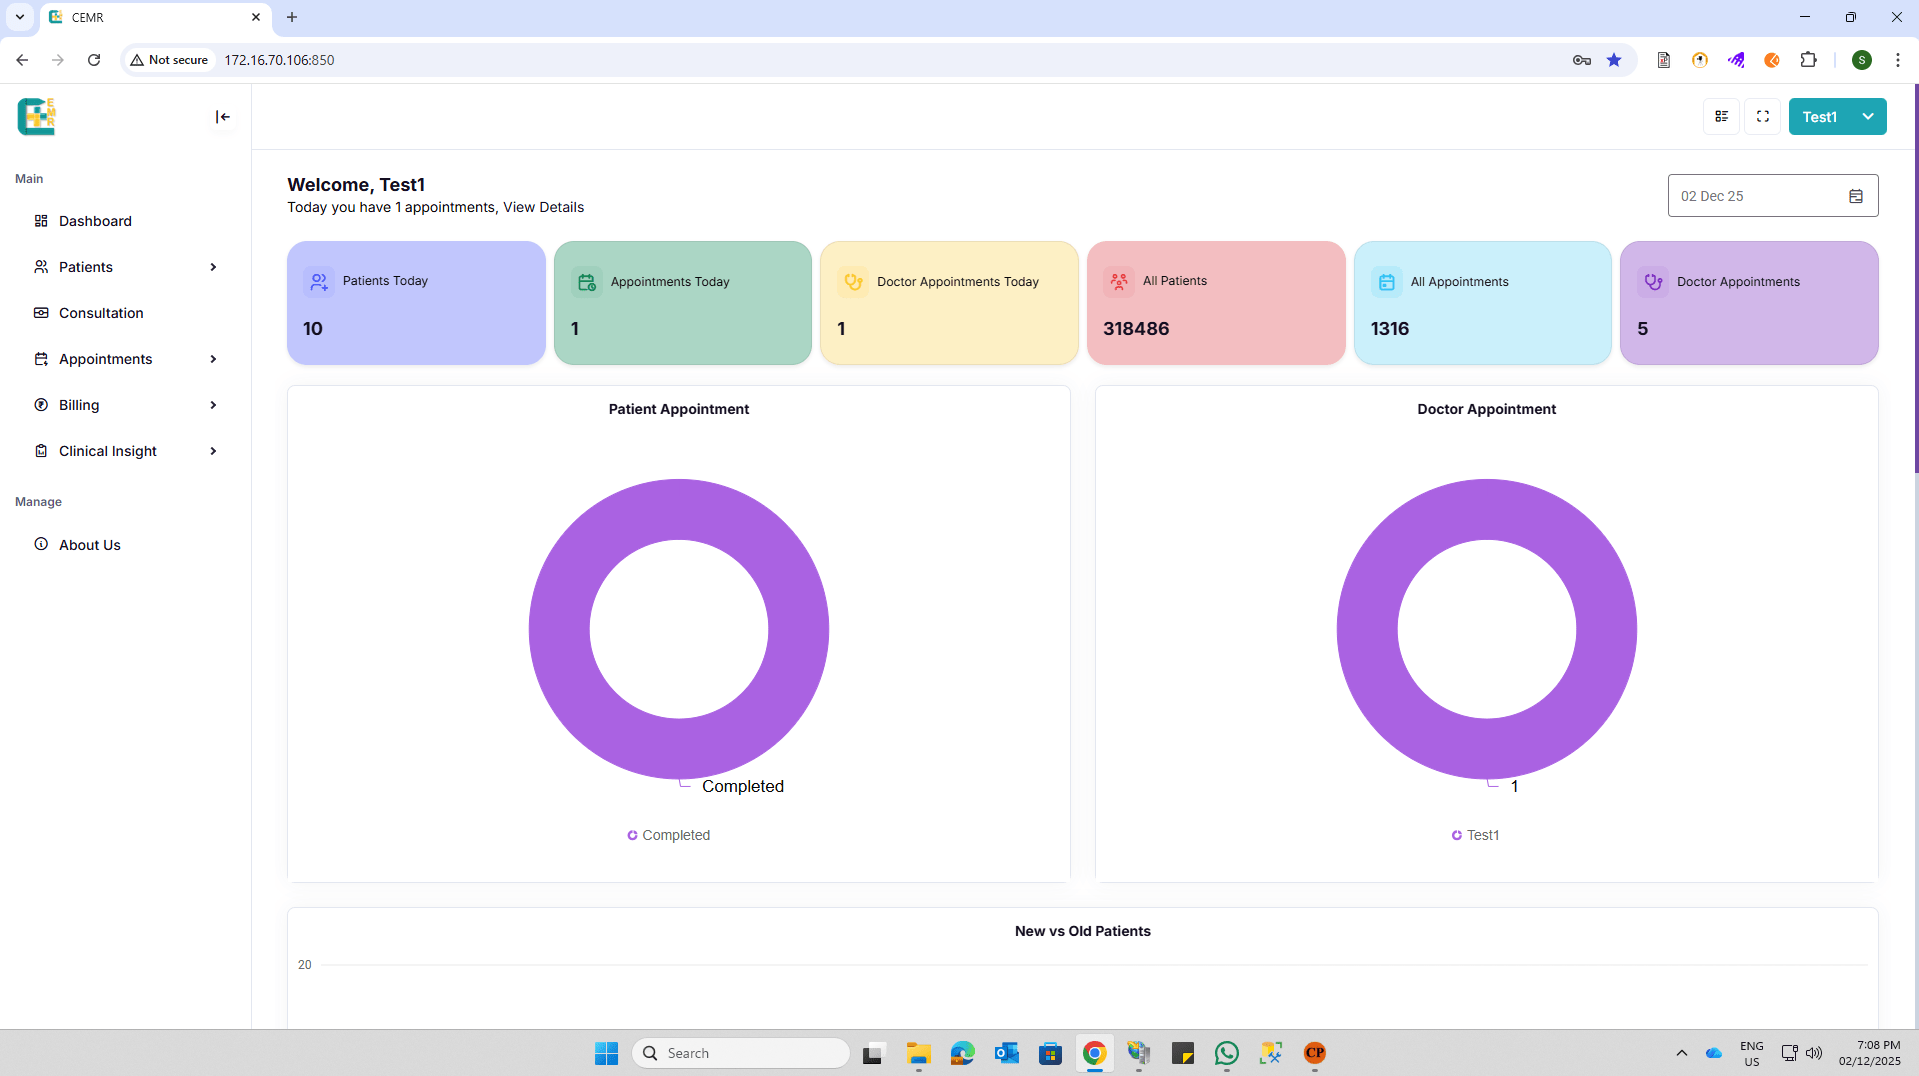Open a new browser tab
The width and height of the screenshot is (1919, 1076).
[292, 17]
